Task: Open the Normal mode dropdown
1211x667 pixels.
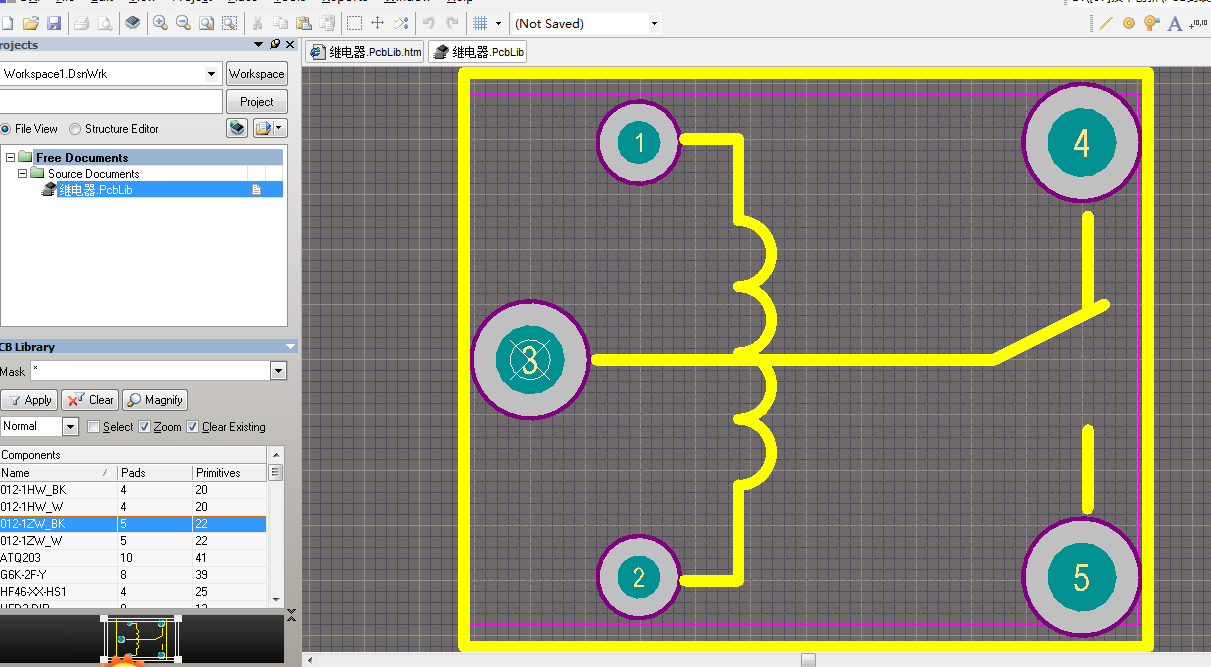Action: [70, 426]
